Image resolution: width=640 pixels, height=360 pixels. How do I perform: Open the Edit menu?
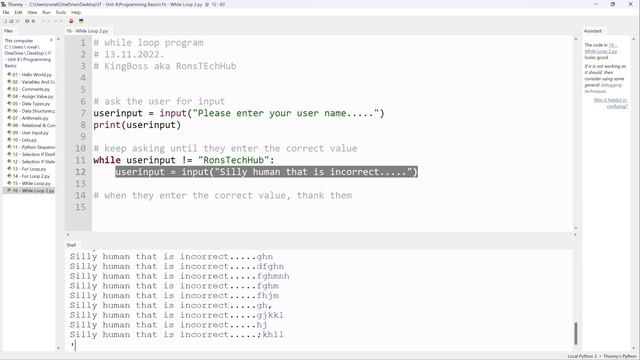tap(19, 13)
